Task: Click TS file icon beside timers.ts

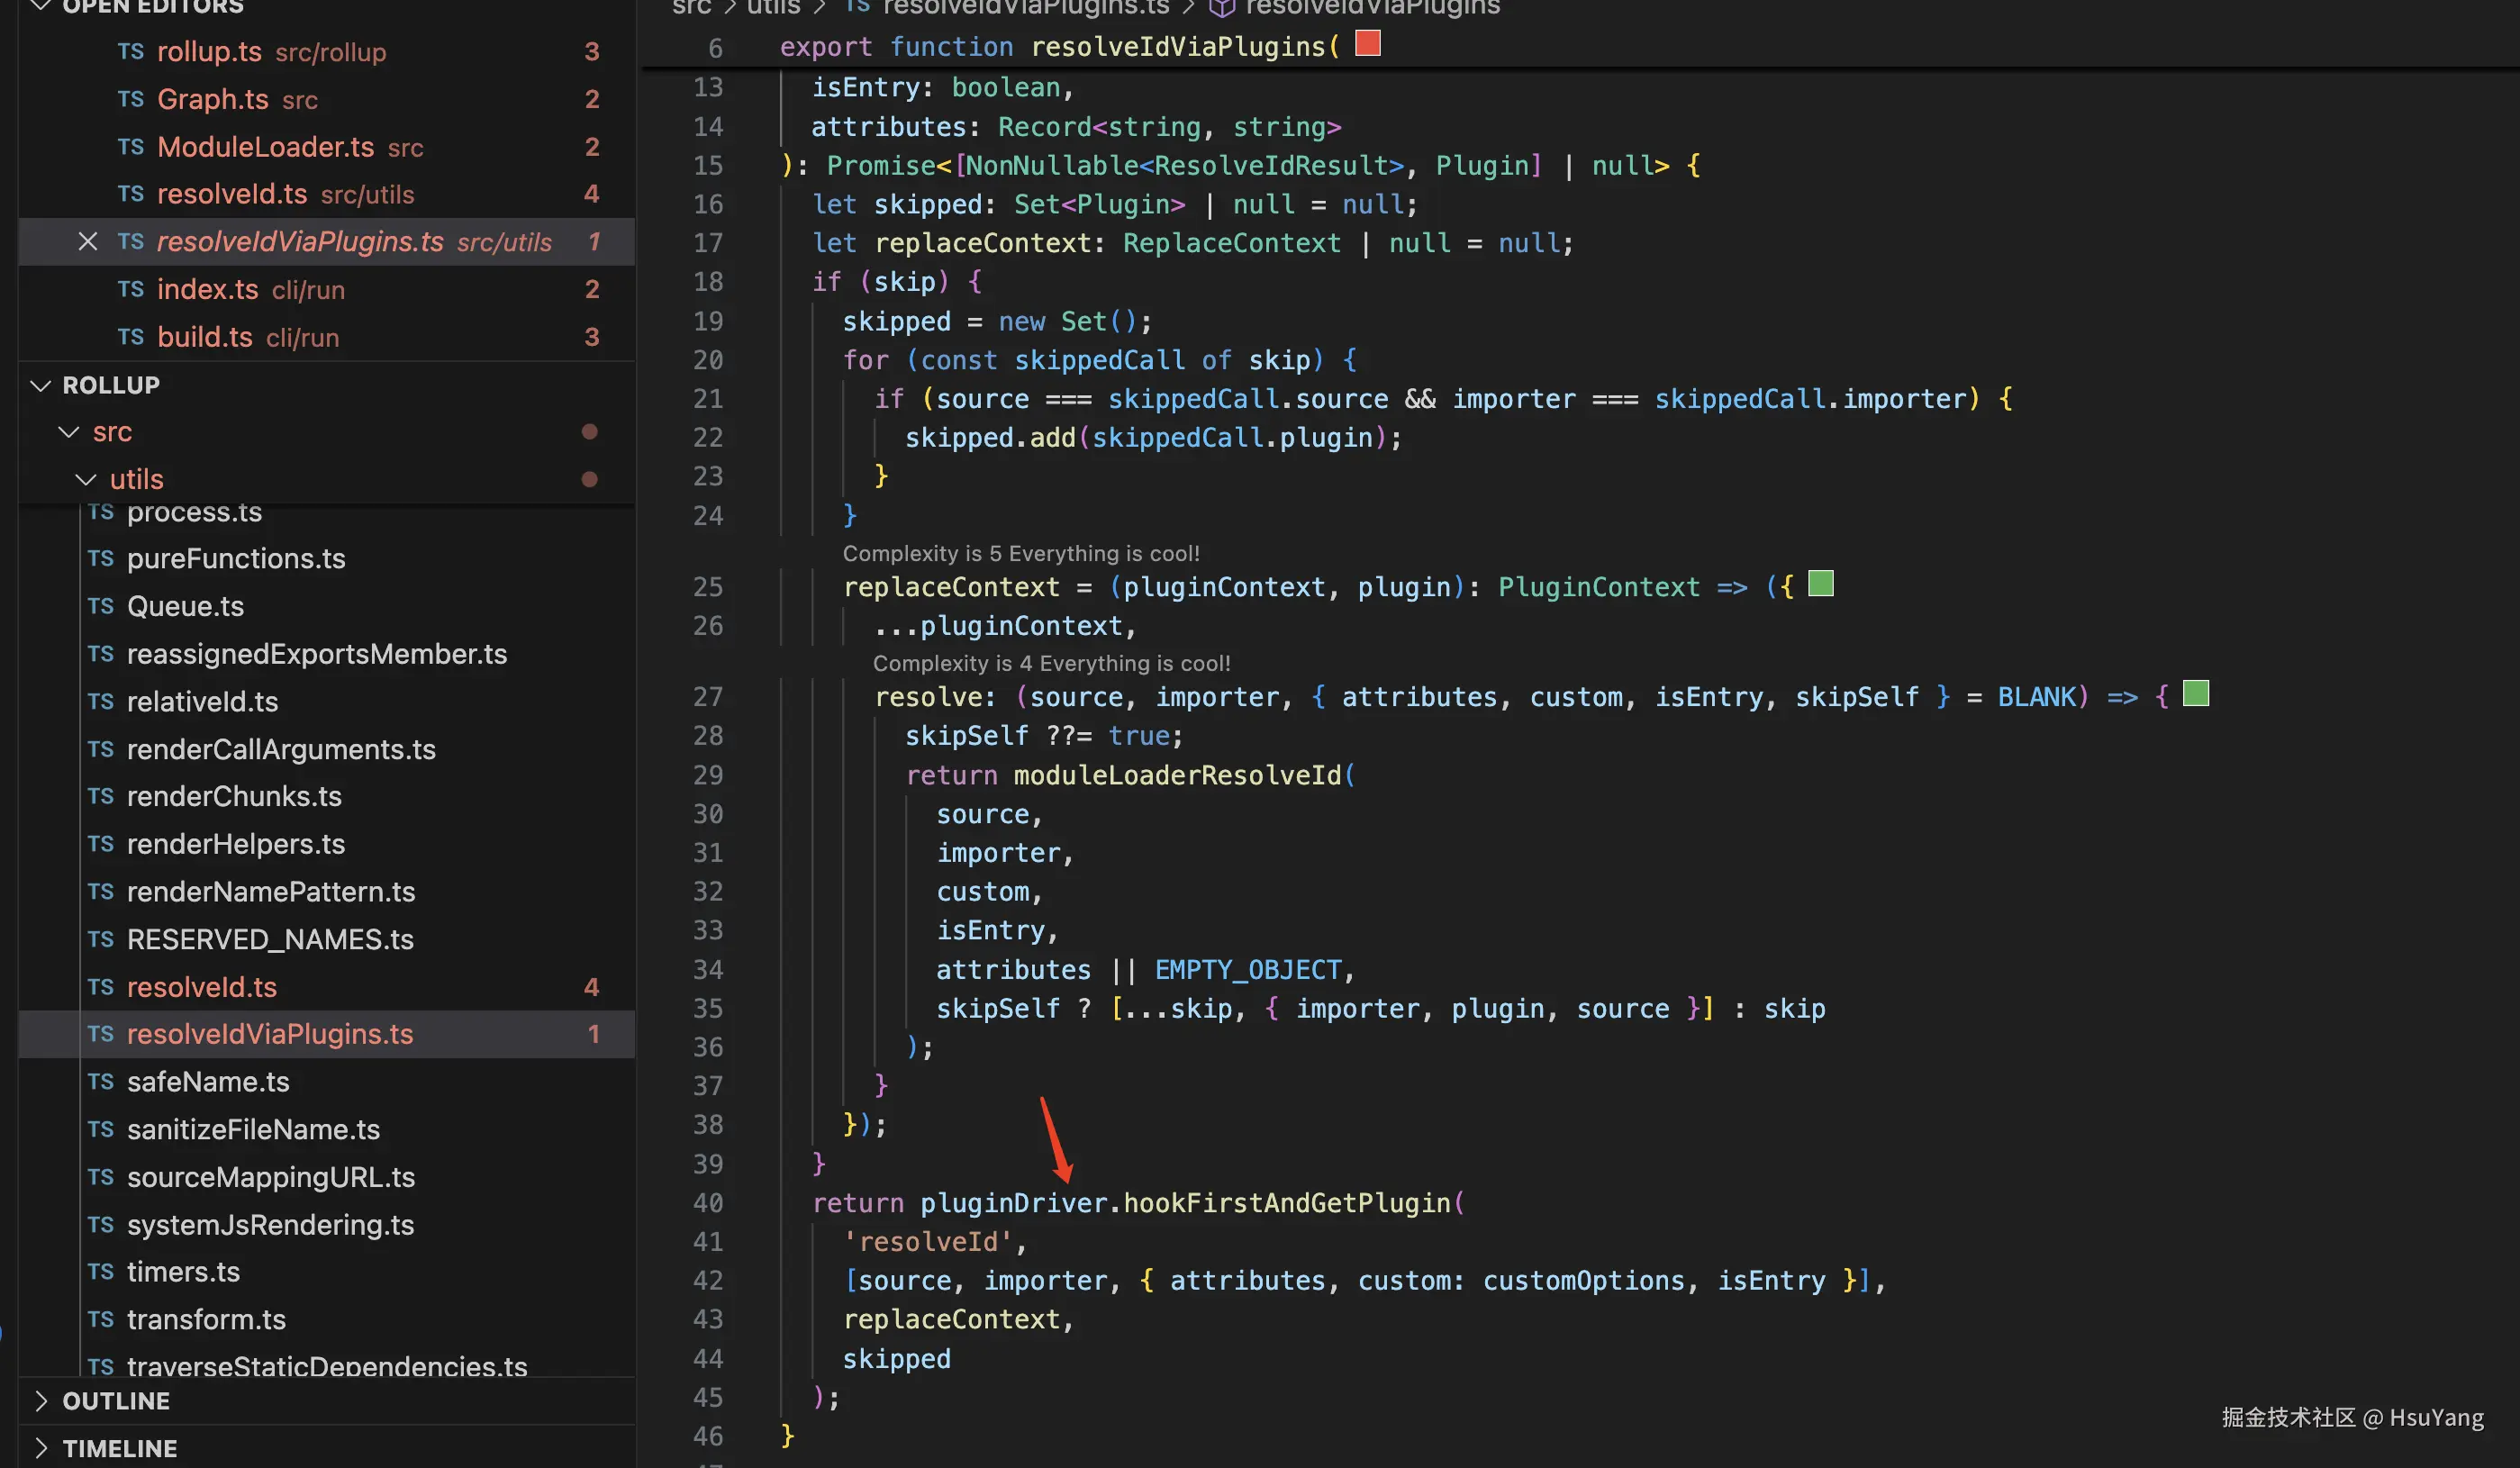Action: [101, 1272]
